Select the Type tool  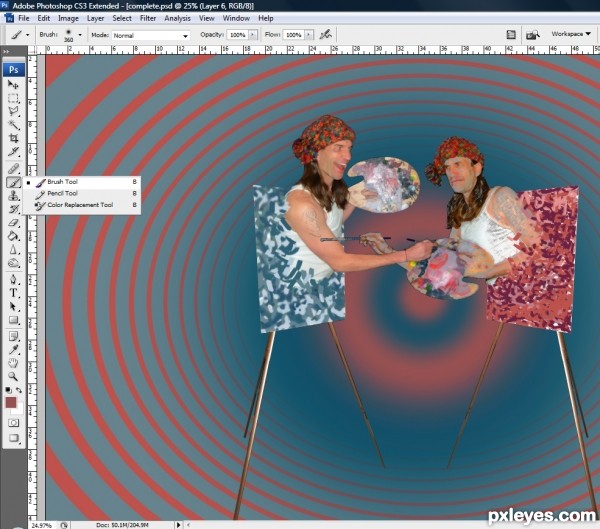coord(13,293)
